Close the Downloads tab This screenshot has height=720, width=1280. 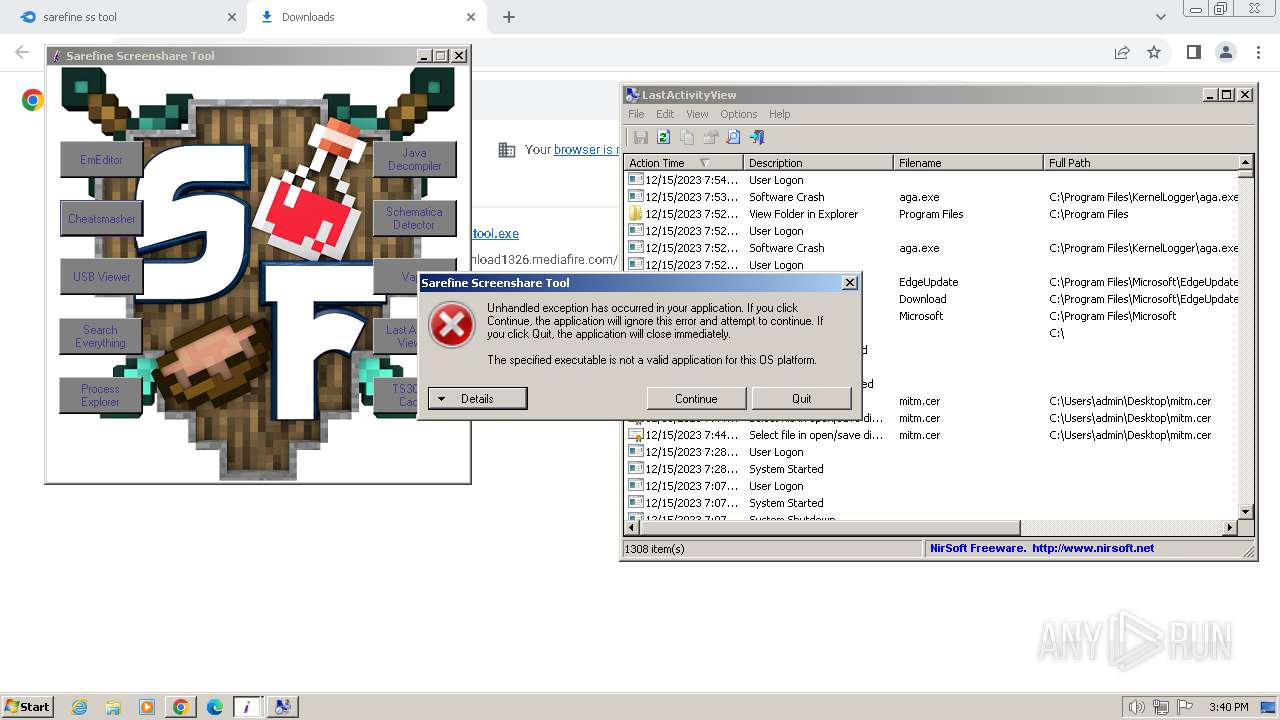pyautogui.click(x=471, y=17)
